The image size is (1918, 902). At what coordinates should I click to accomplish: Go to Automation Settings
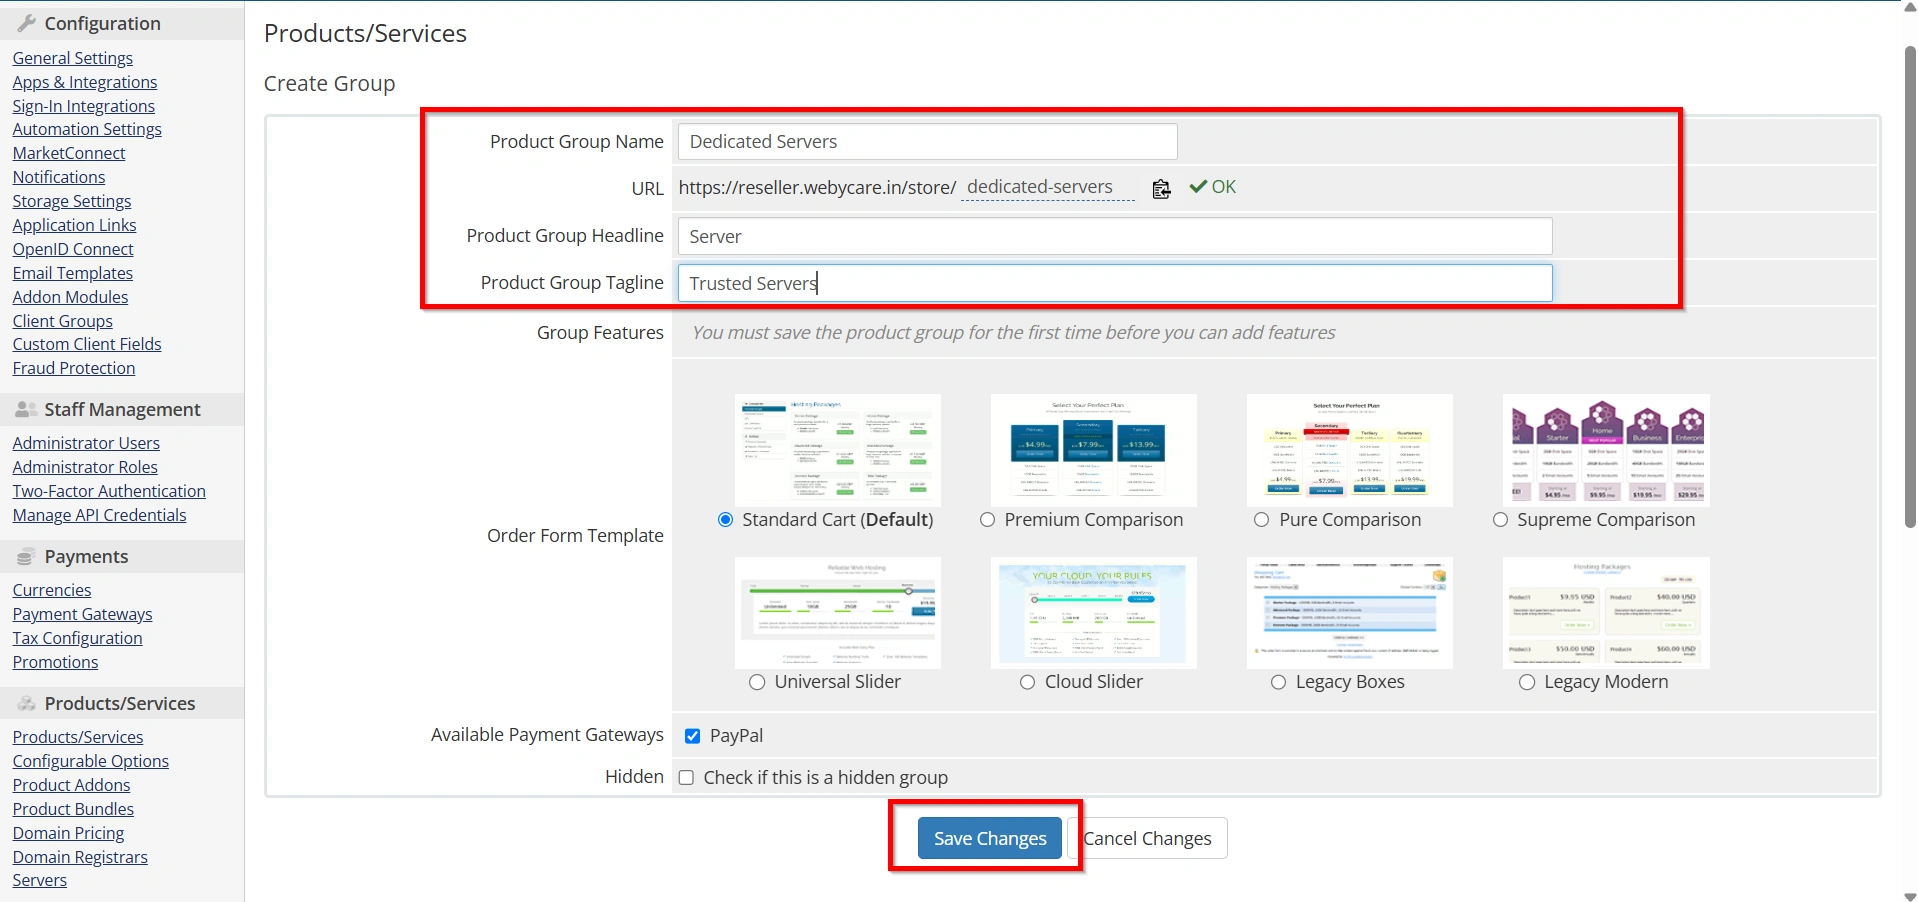87,129
